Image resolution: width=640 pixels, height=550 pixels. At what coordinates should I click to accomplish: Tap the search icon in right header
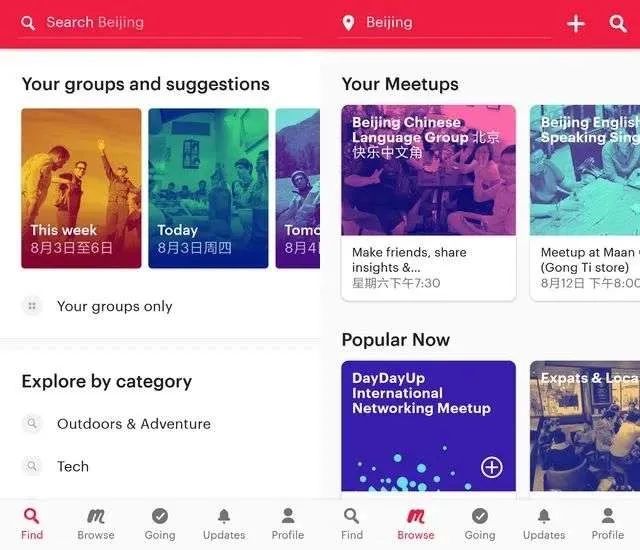[618, 23]
